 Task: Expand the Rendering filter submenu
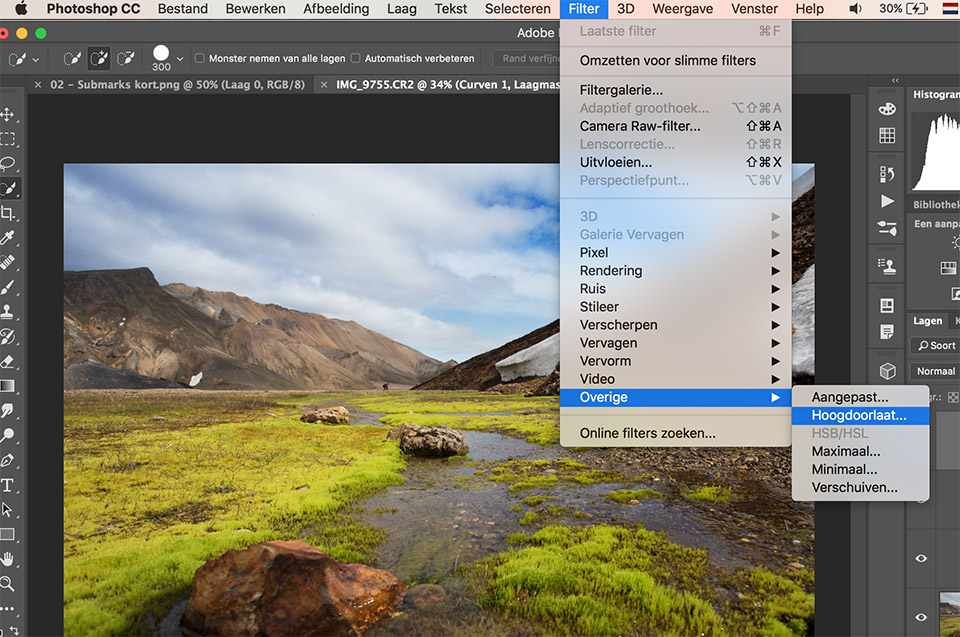(675, 271)
